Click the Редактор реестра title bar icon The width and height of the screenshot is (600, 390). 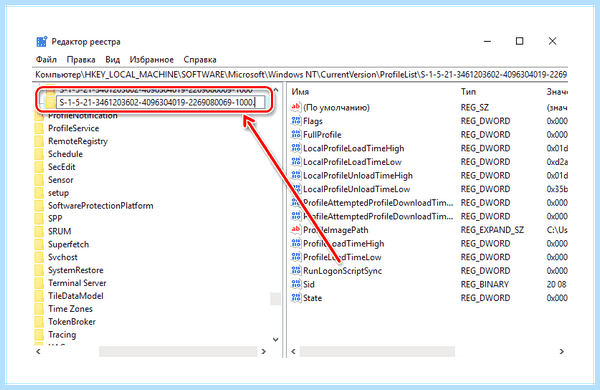pyautogui.click(x=41, y=41)
